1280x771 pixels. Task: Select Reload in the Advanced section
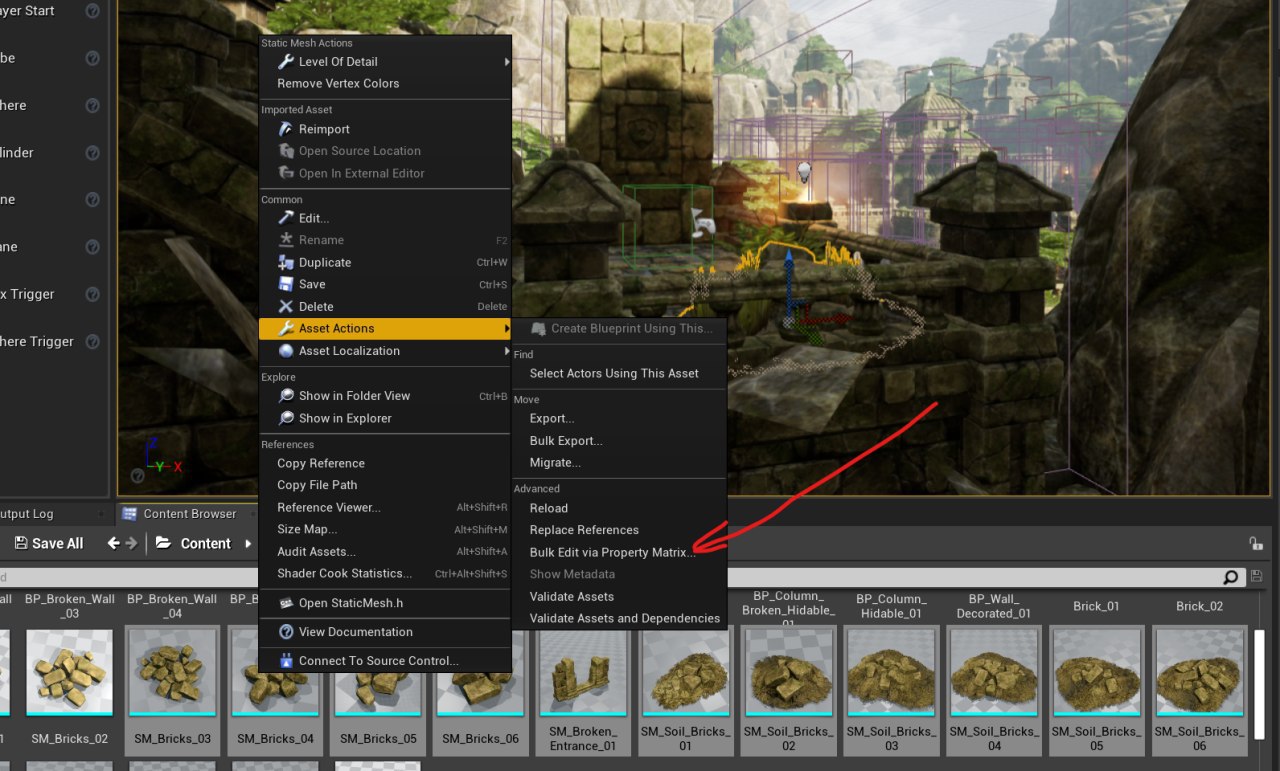(x=618, y=508)
